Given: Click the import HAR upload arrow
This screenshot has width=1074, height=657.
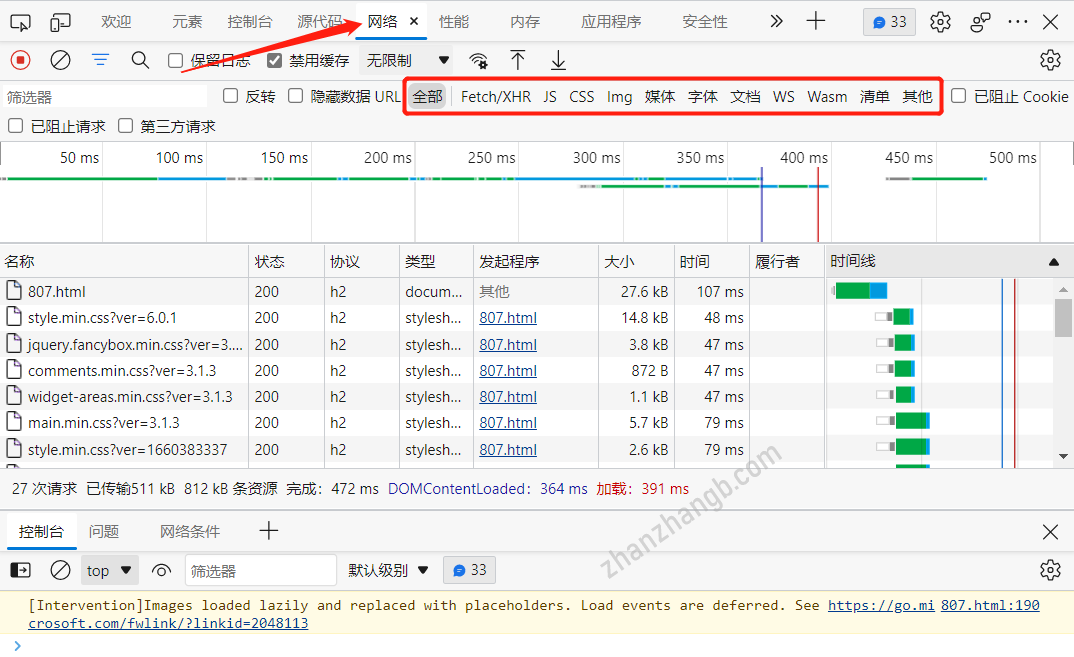Looking at the screenshot, I should (518, 60).
